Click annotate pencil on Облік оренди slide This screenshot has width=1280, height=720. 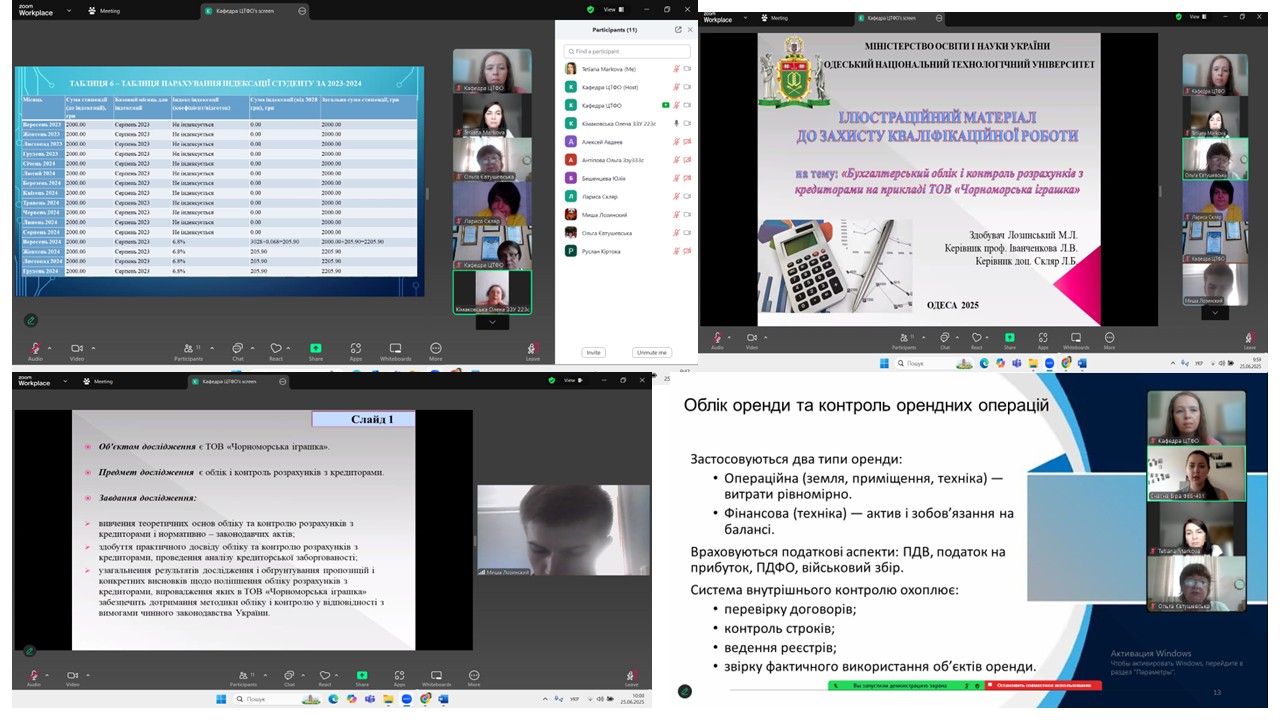pos(684,691)
